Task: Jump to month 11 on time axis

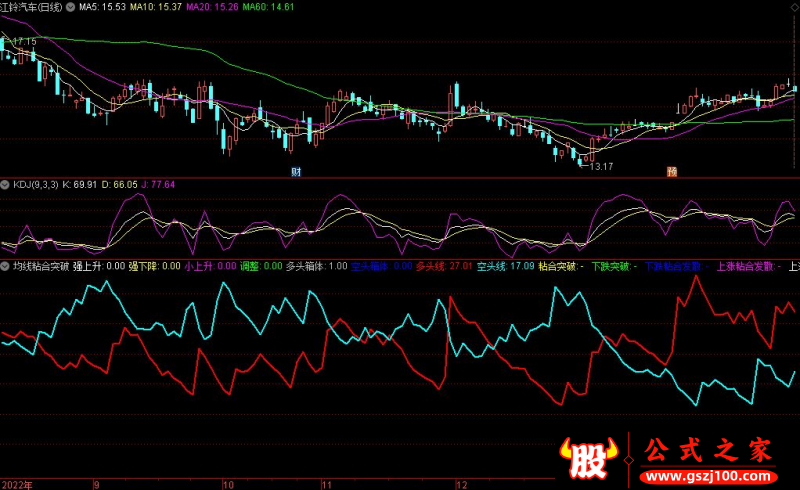Action: (327, 485)
